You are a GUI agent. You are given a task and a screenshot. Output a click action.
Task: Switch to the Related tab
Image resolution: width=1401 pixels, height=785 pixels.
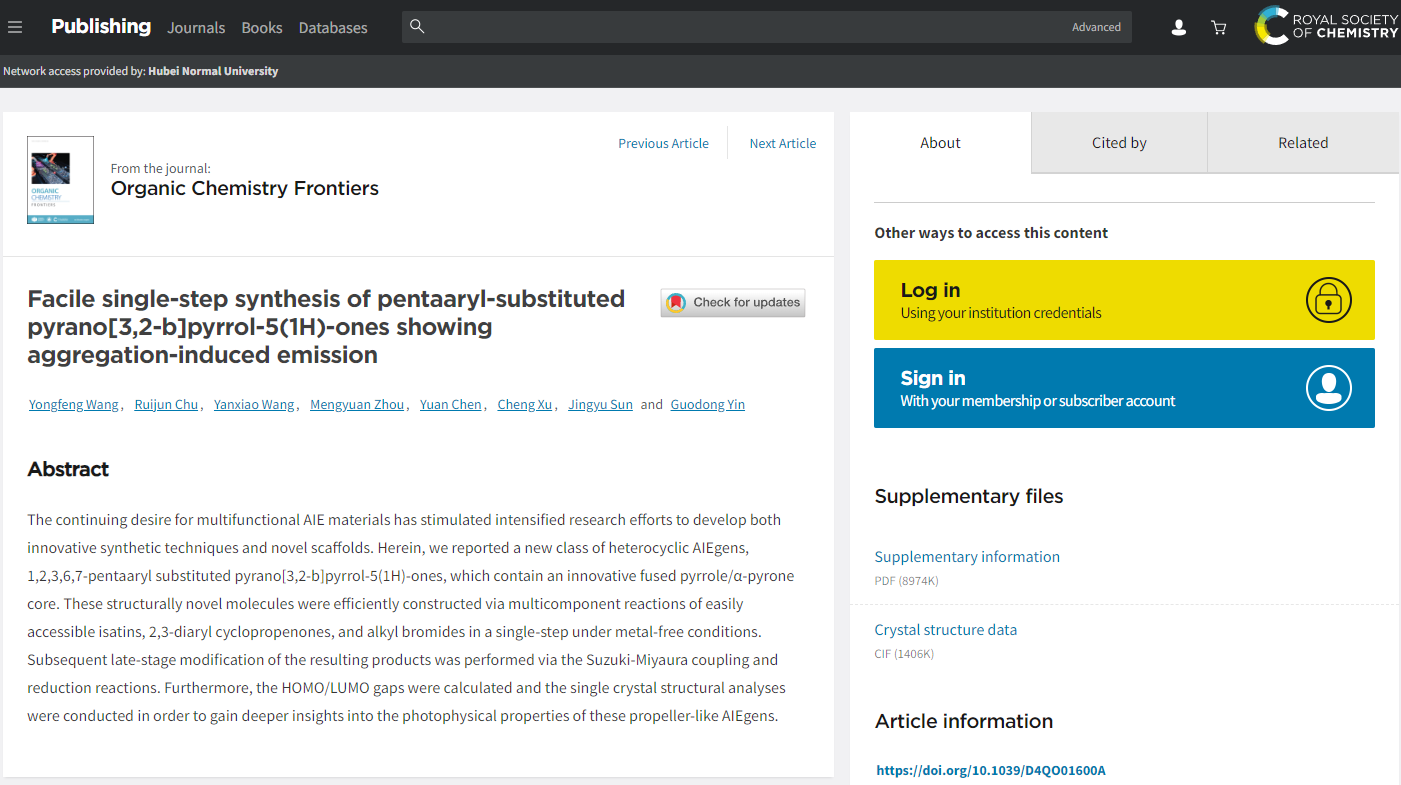click(x=1303, y=143)
